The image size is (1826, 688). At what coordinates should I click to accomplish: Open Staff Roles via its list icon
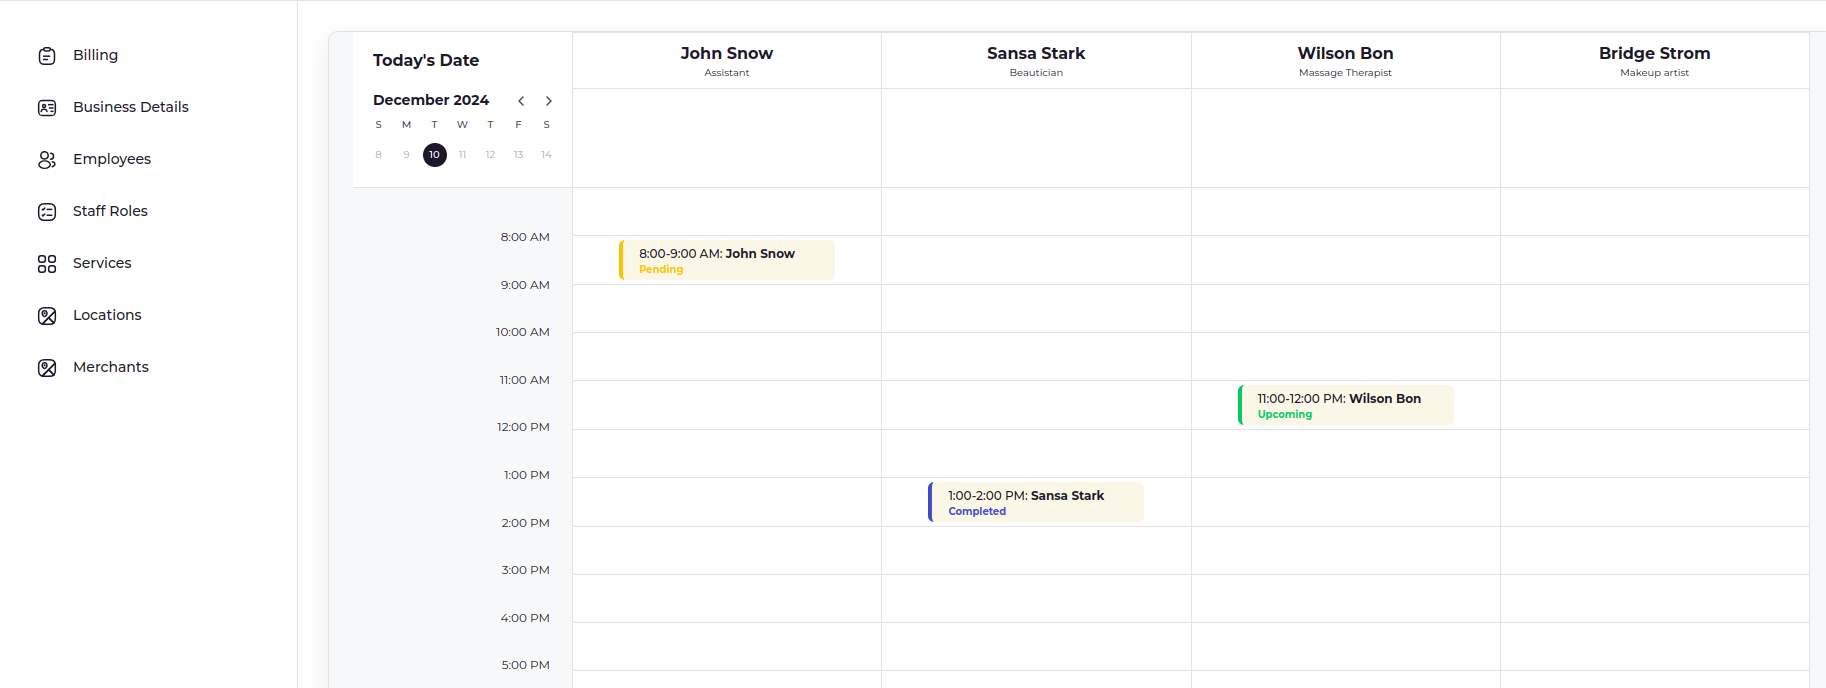pyautogui.click(x=47, y=211)
